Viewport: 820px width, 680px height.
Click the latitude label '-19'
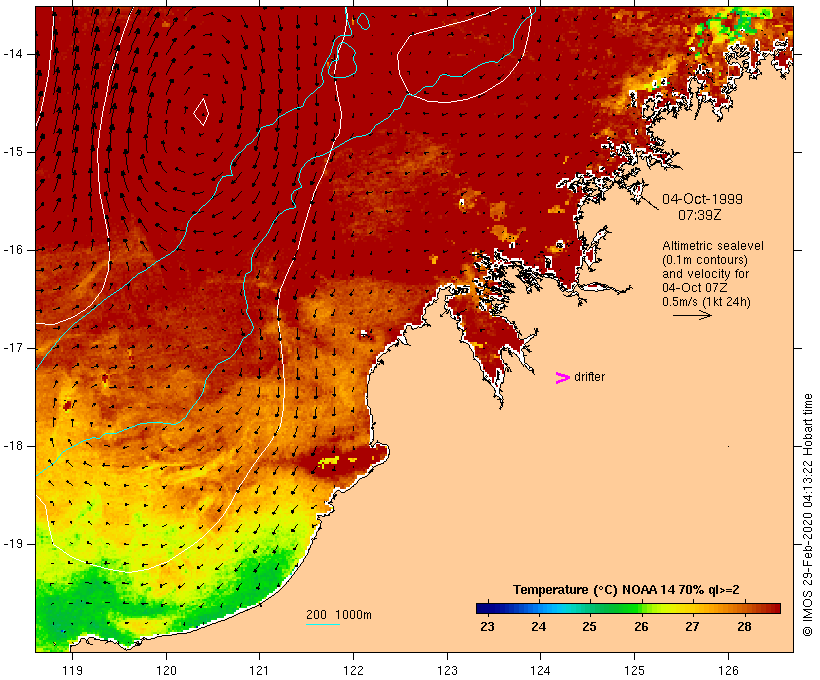13,544
